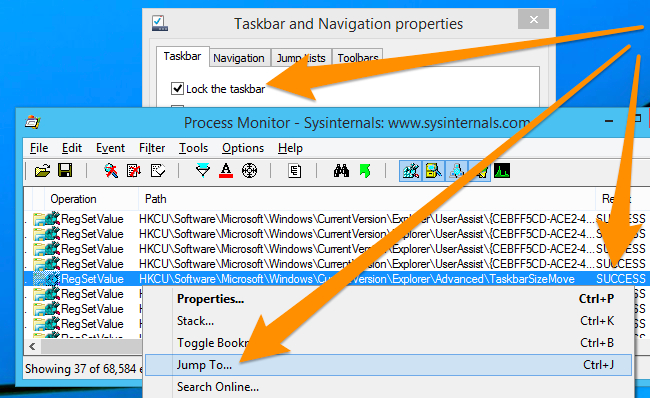Toggle Show File System Activity icon

434,171
